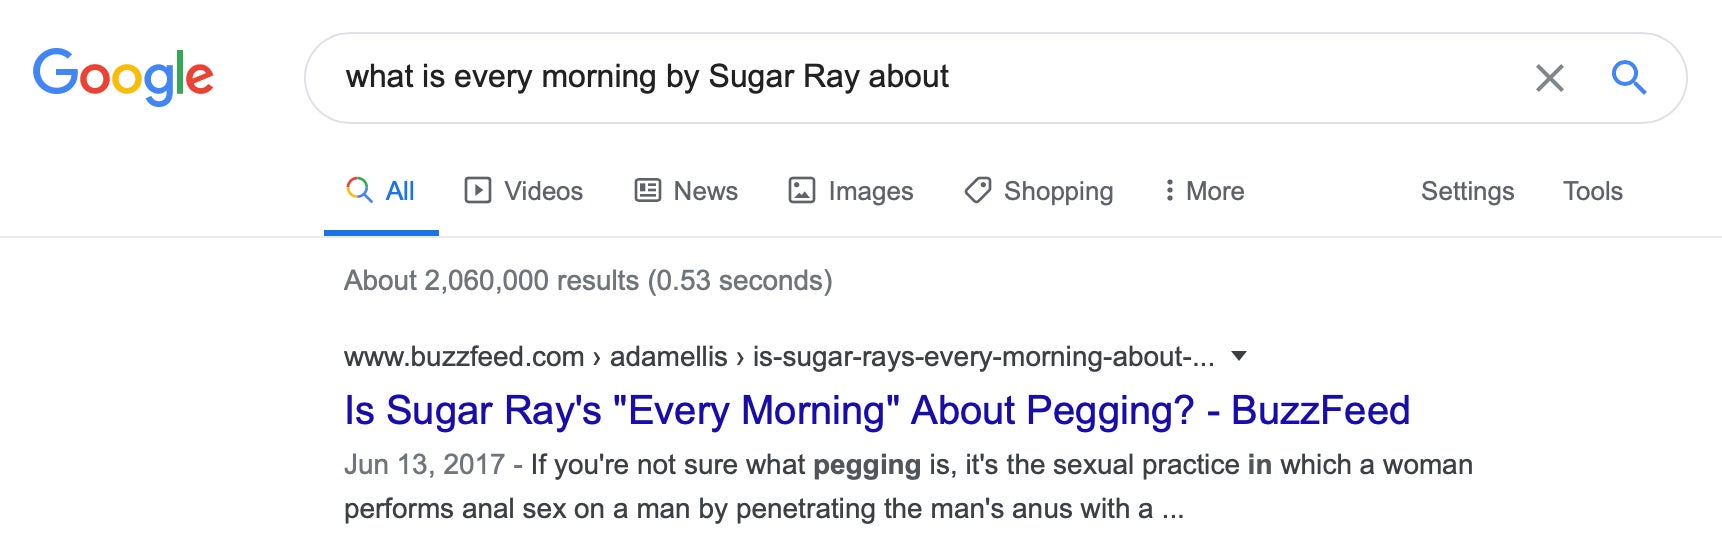
Task: Open the Images results tab
Action: [851, 191]
